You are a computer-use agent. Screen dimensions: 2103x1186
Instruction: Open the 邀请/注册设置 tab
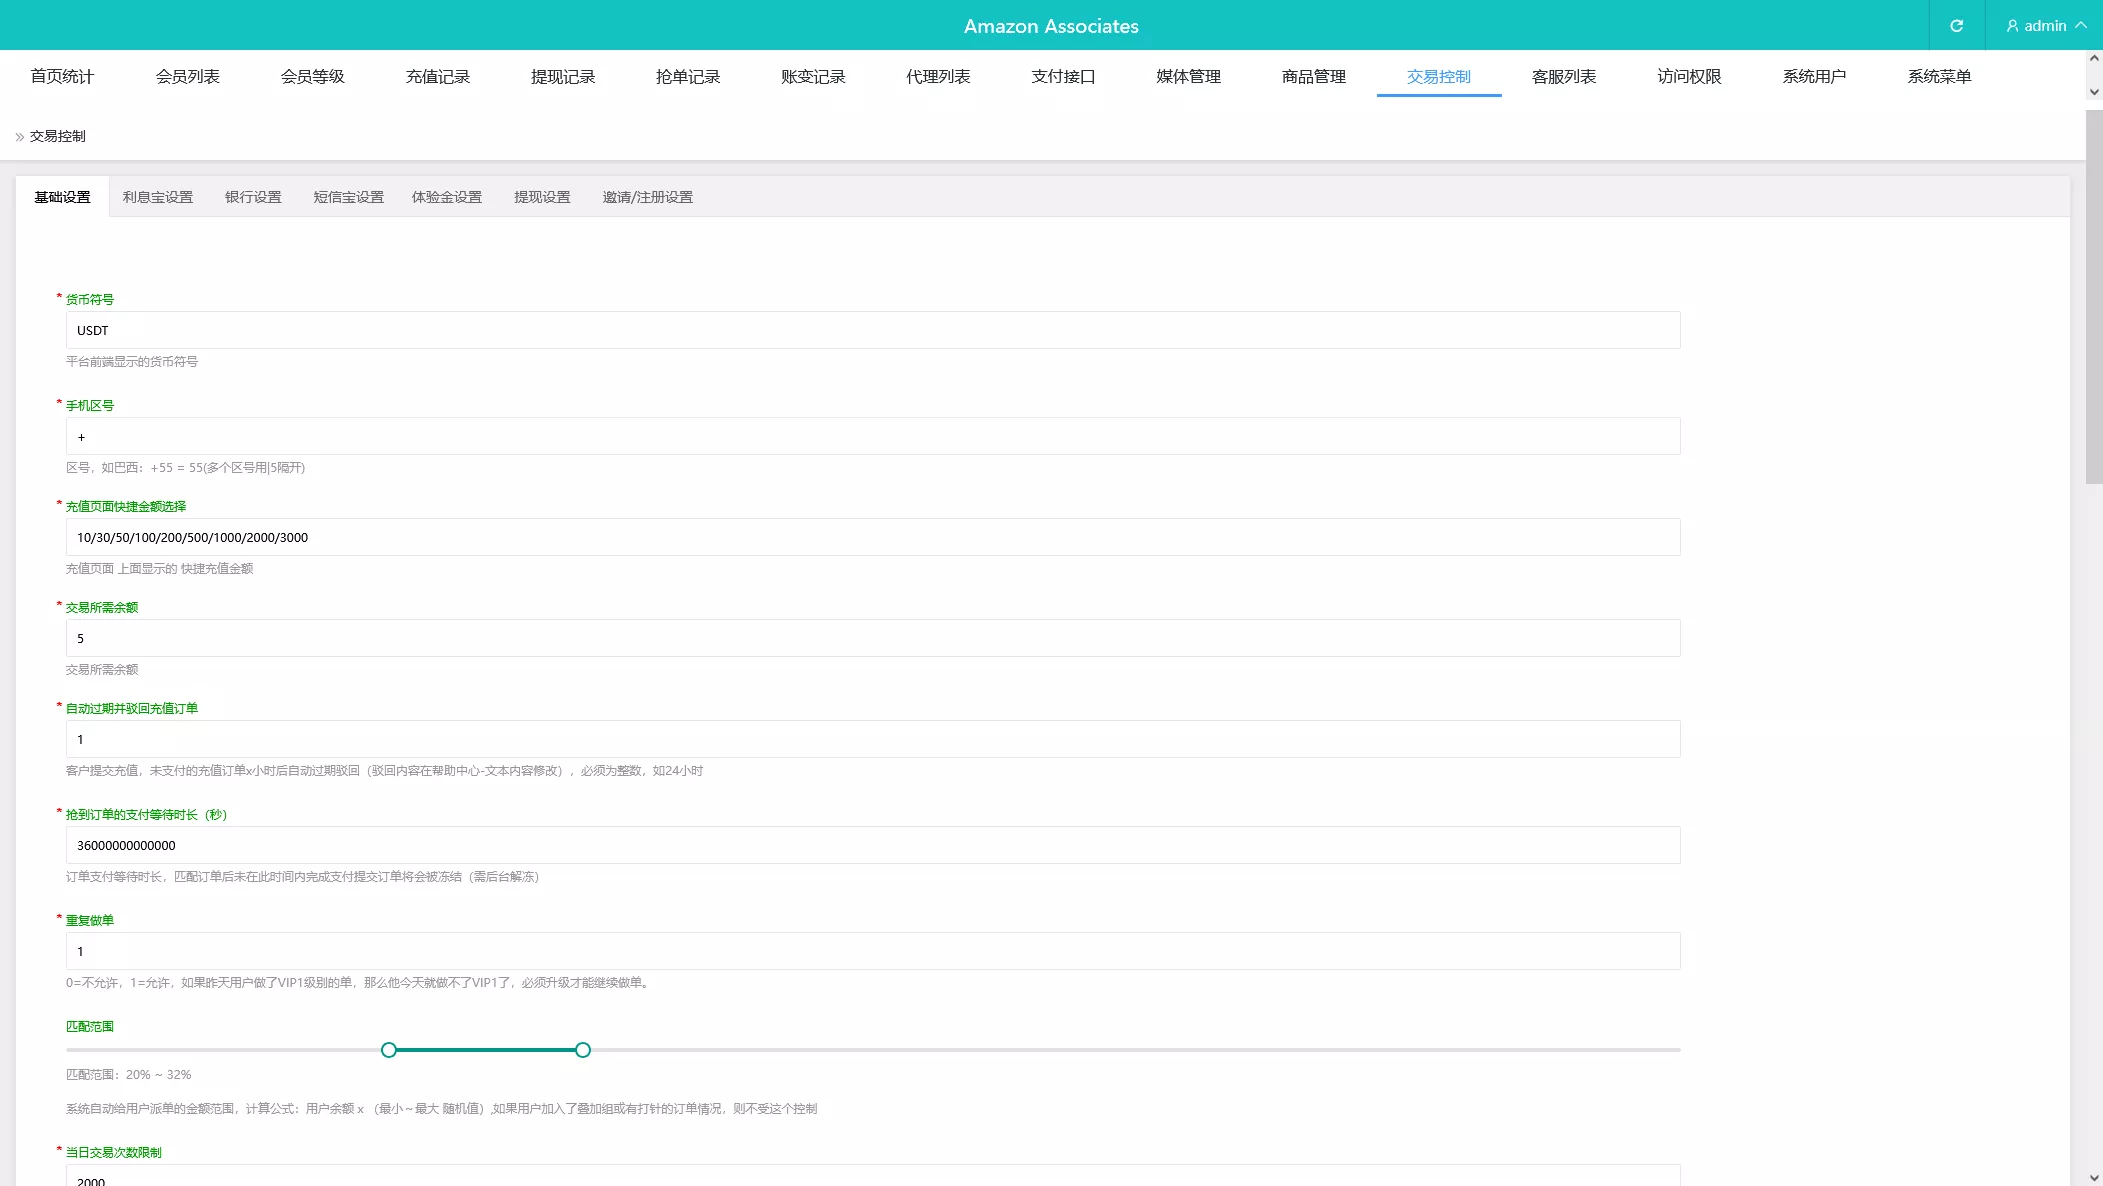tap(647, 197)
